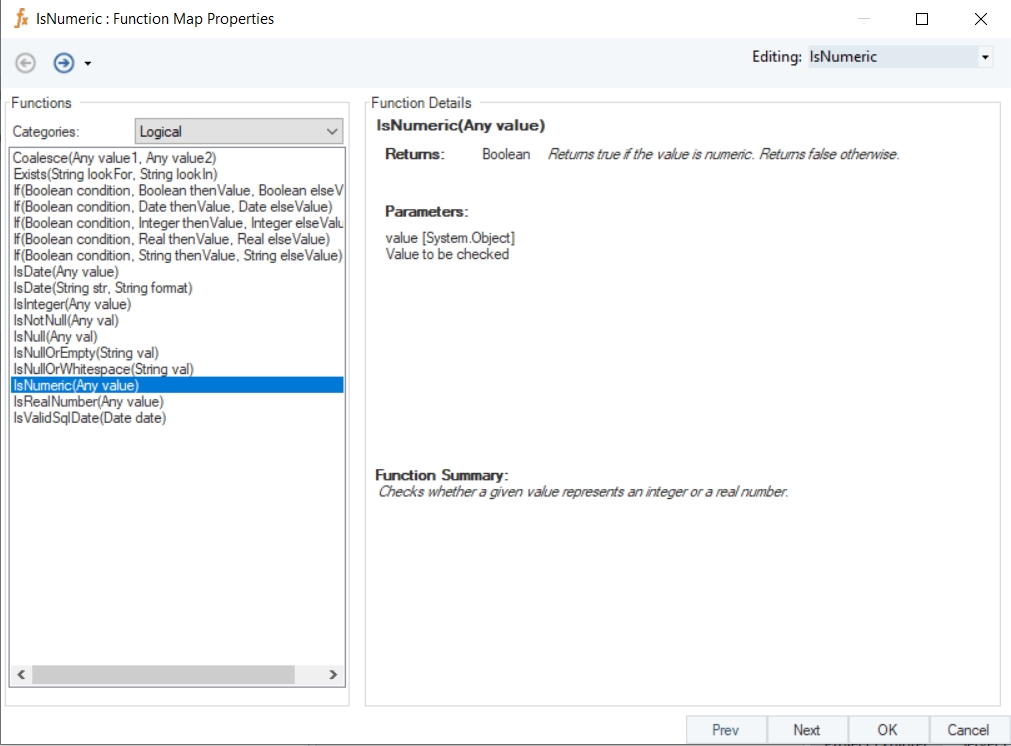
Task: Choose IsRealNumber(Any value) function
Action: [88, 402]
